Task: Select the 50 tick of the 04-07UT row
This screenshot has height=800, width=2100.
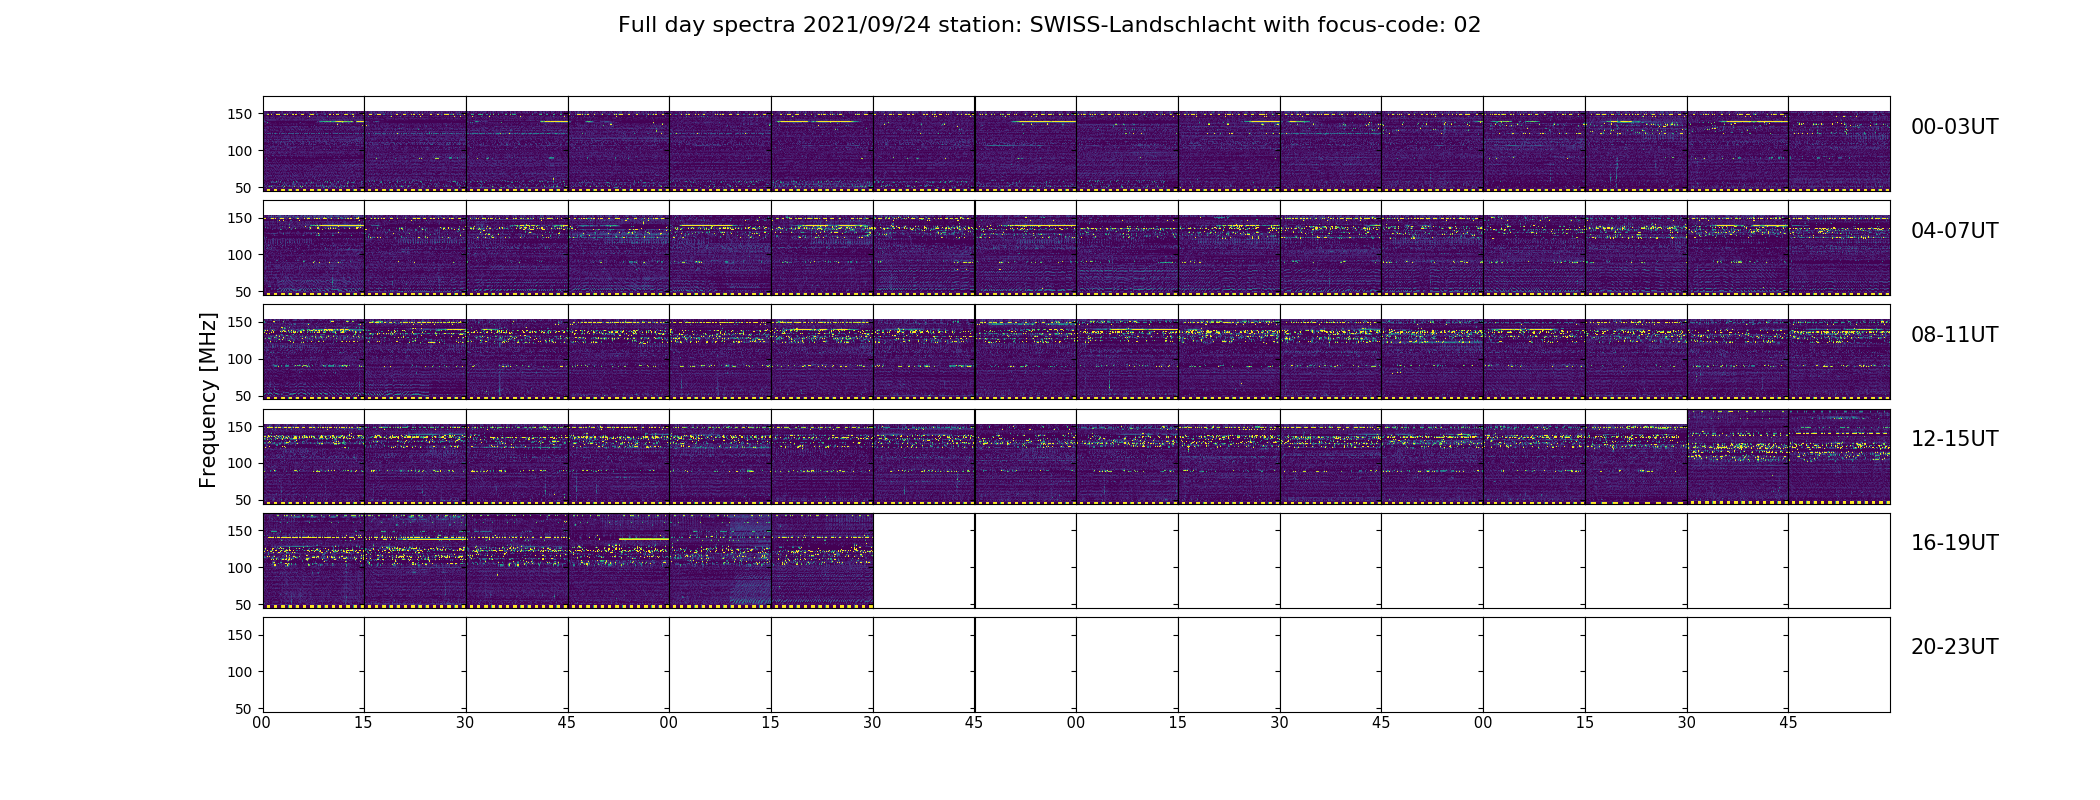Action: tap(245, 292)
